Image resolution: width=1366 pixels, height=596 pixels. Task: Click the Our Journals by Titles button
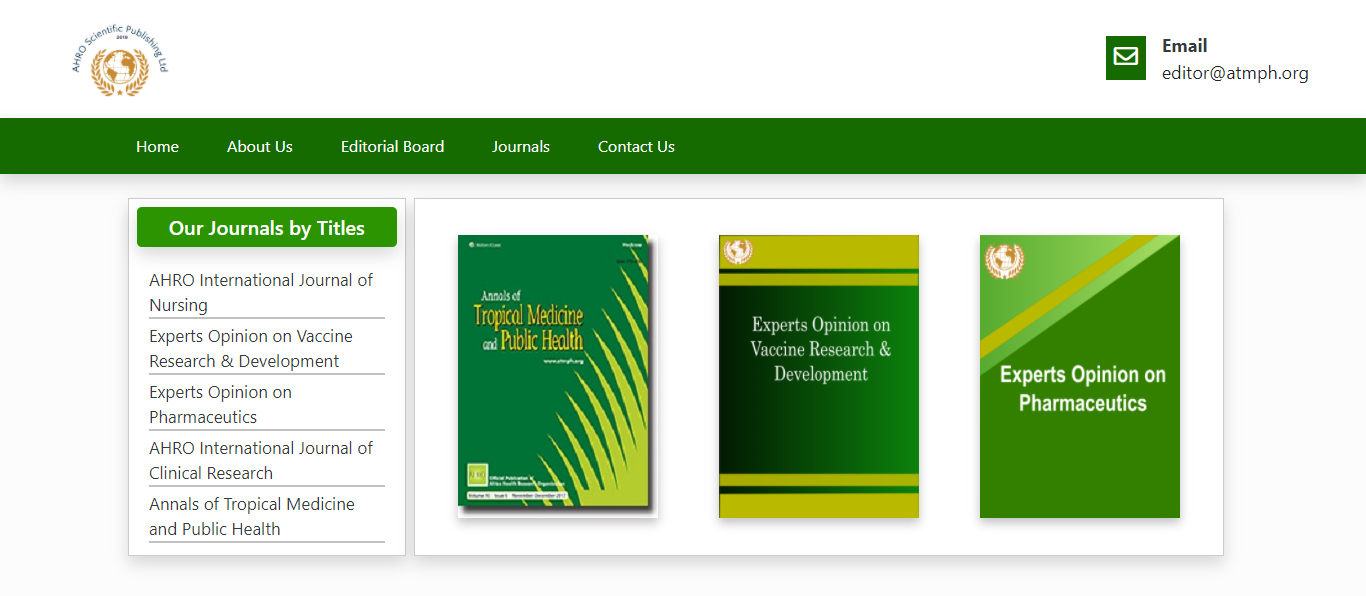[267, 227]
